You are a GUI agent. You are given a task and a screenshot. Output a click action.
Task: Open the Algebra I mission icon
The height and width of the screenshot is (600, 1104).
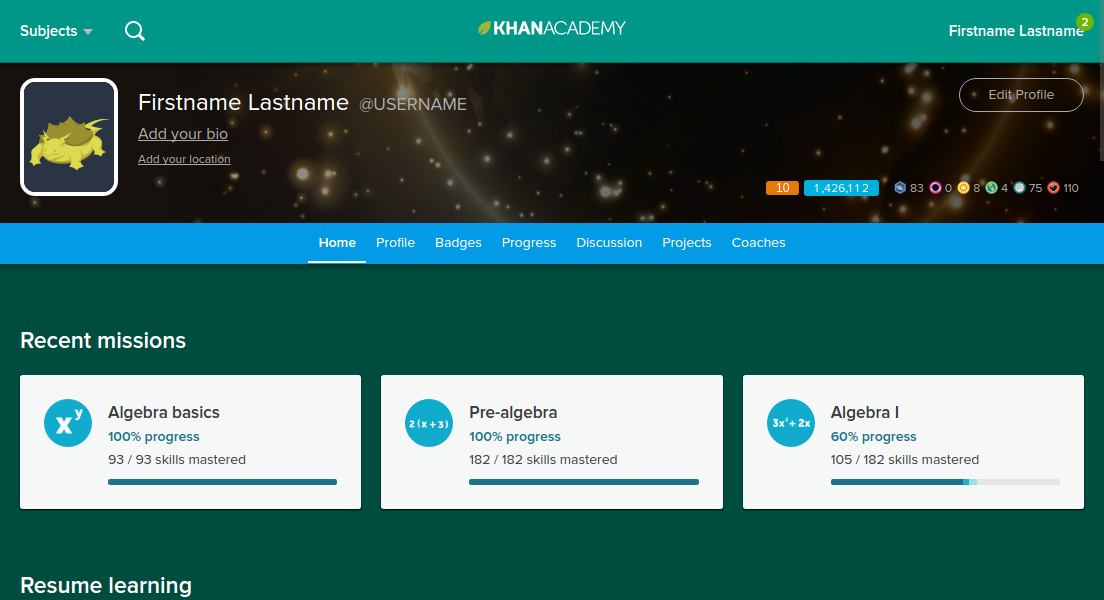(x=790, y=422)
